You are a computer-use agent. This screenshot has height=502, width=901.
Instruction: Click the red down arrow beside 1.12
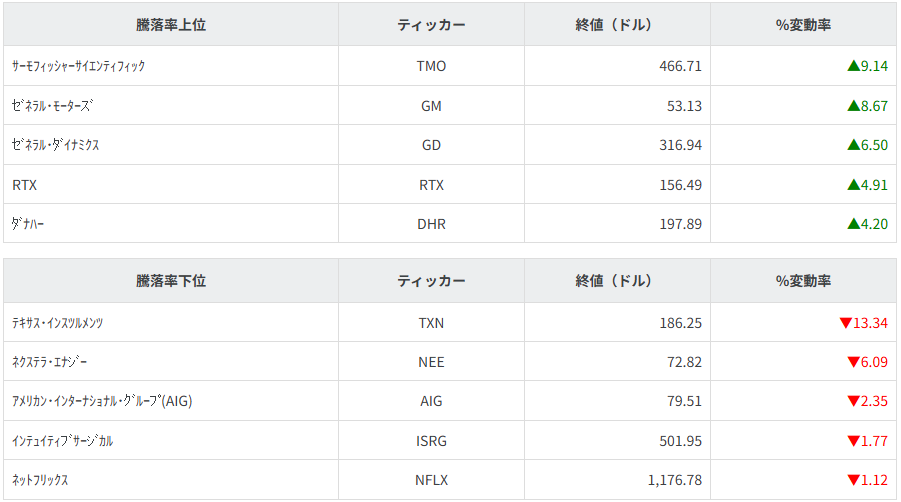pyautogui.click(x=853, y=480)
